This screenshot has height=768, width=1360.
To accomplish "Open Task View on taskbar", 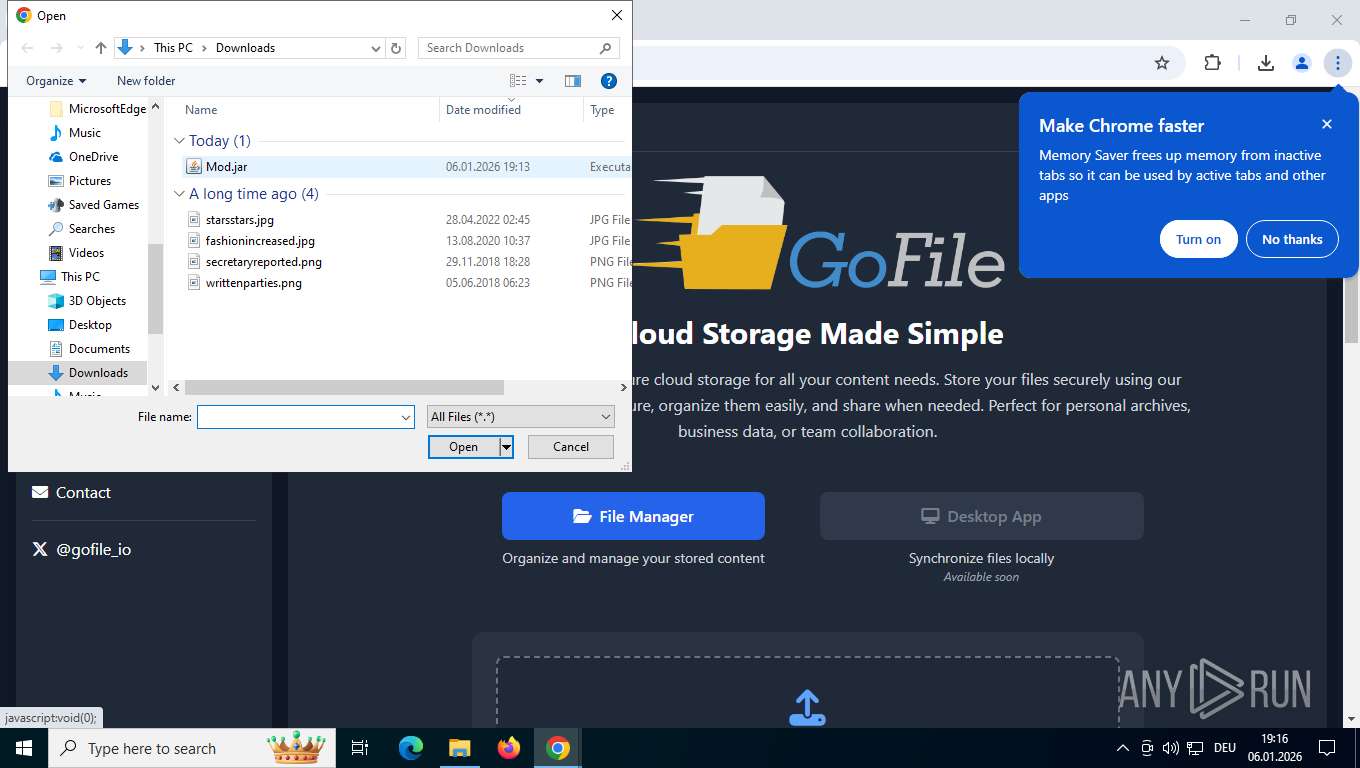I will pyautogui.click(x=360, y=748).
